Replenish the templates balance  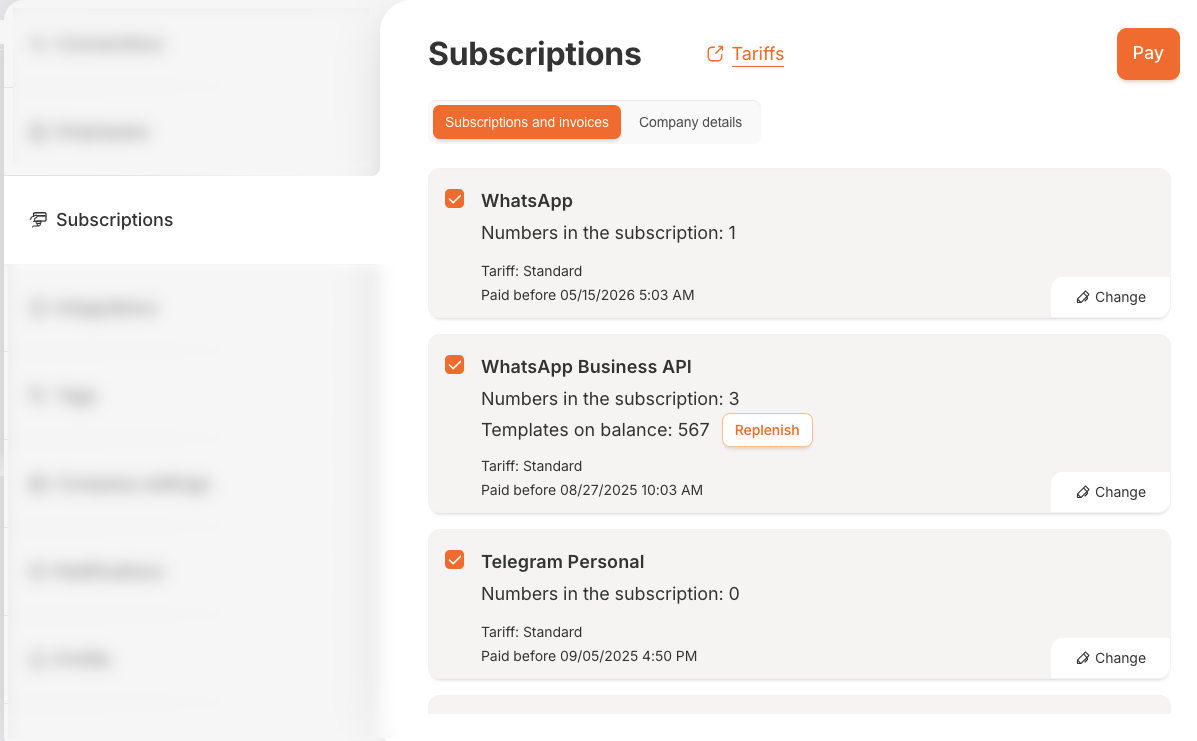point(767,430)
